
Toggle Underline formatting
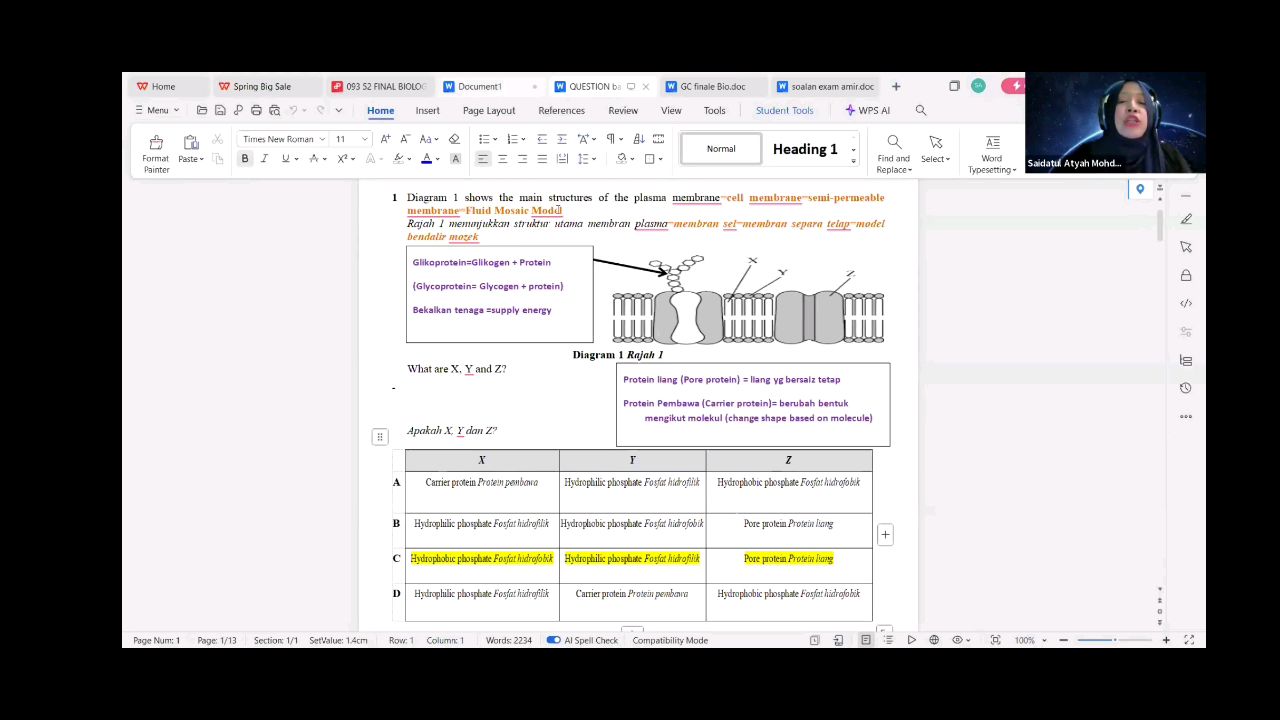[x=286, y=159]
